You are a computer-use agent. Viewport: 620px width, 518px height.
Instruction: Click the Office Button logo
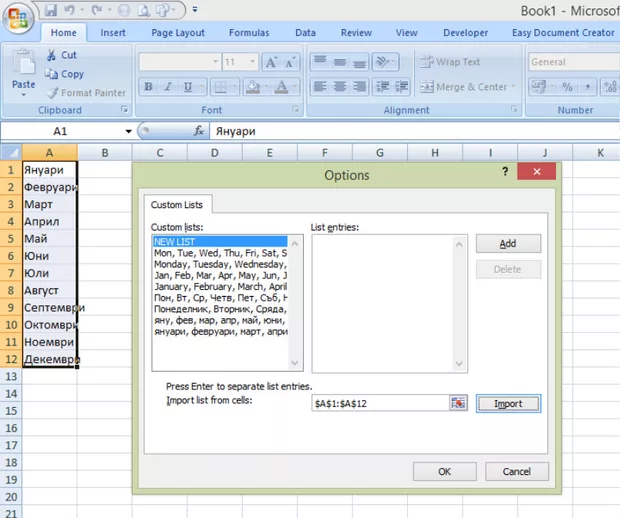point(19,19)
